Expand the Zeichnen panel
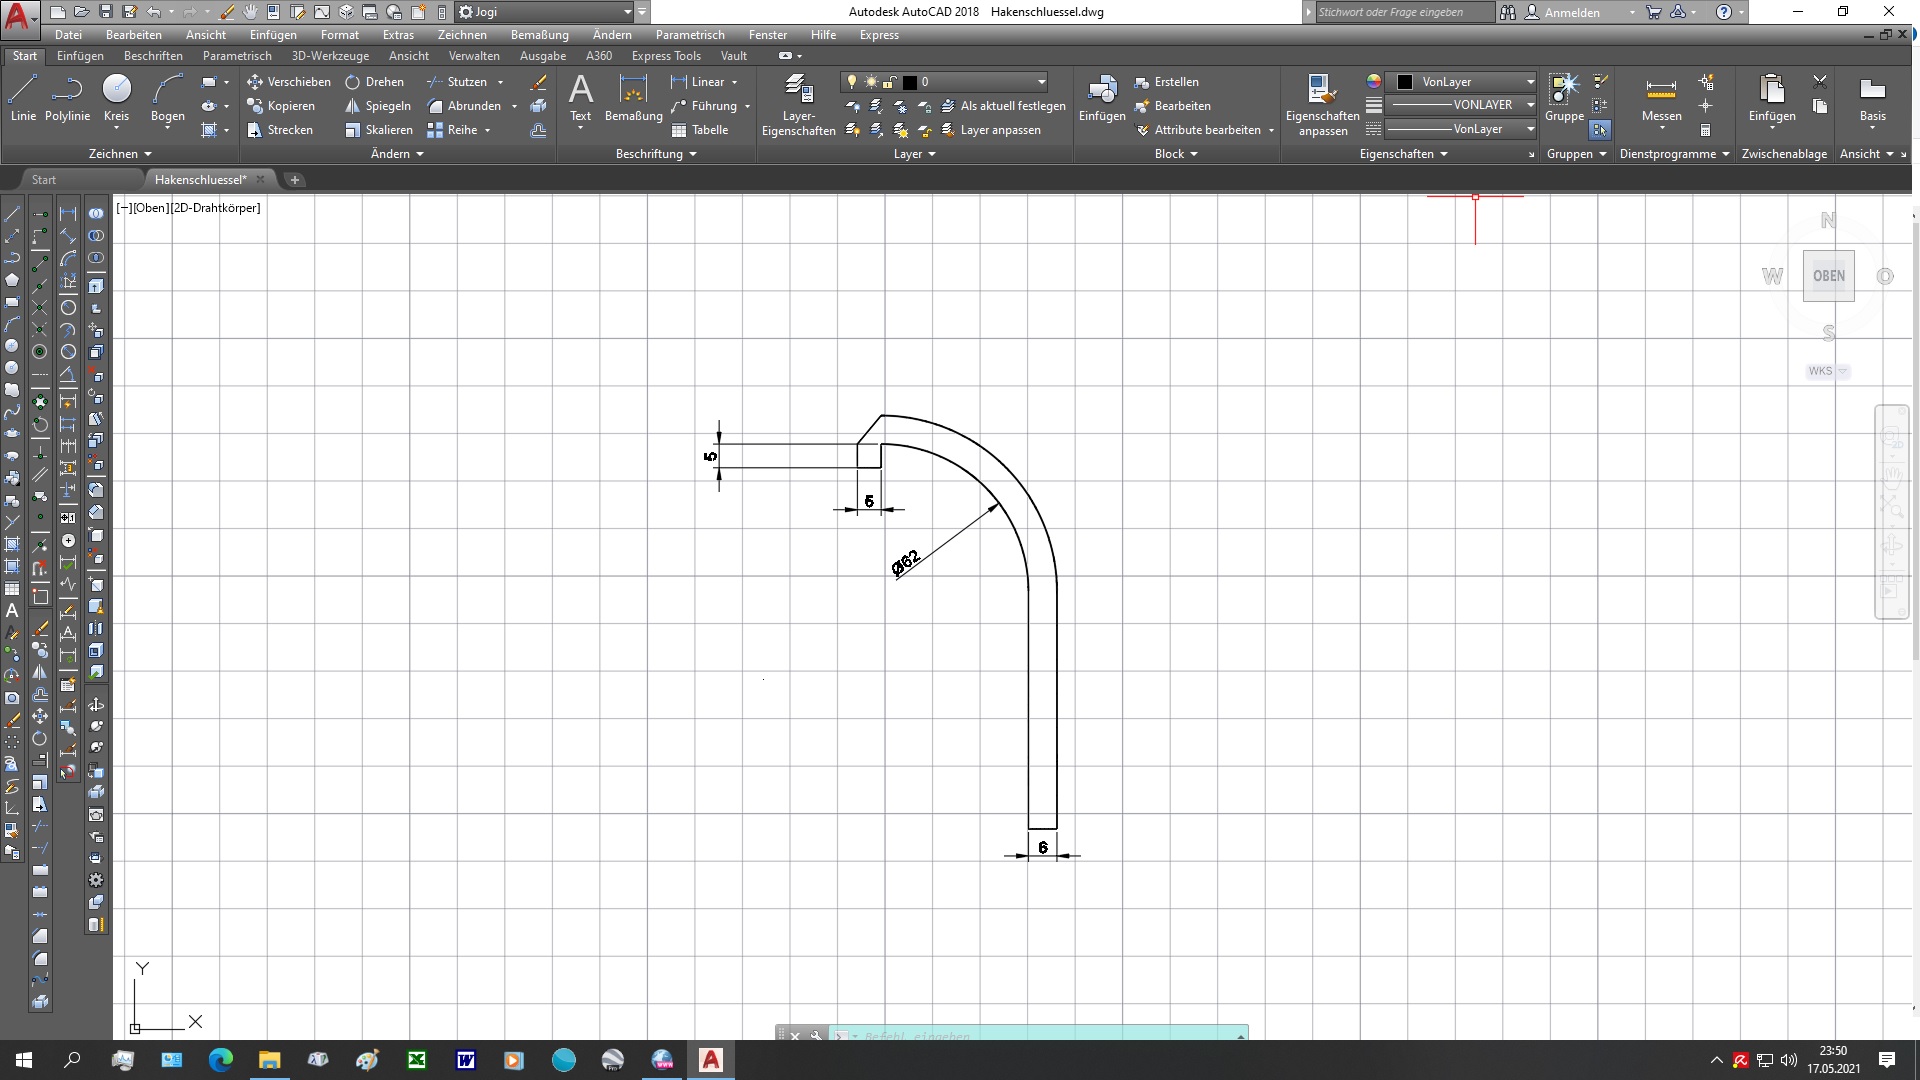The width and height of the screenshot is (1920, 1080). pos(120,154)
